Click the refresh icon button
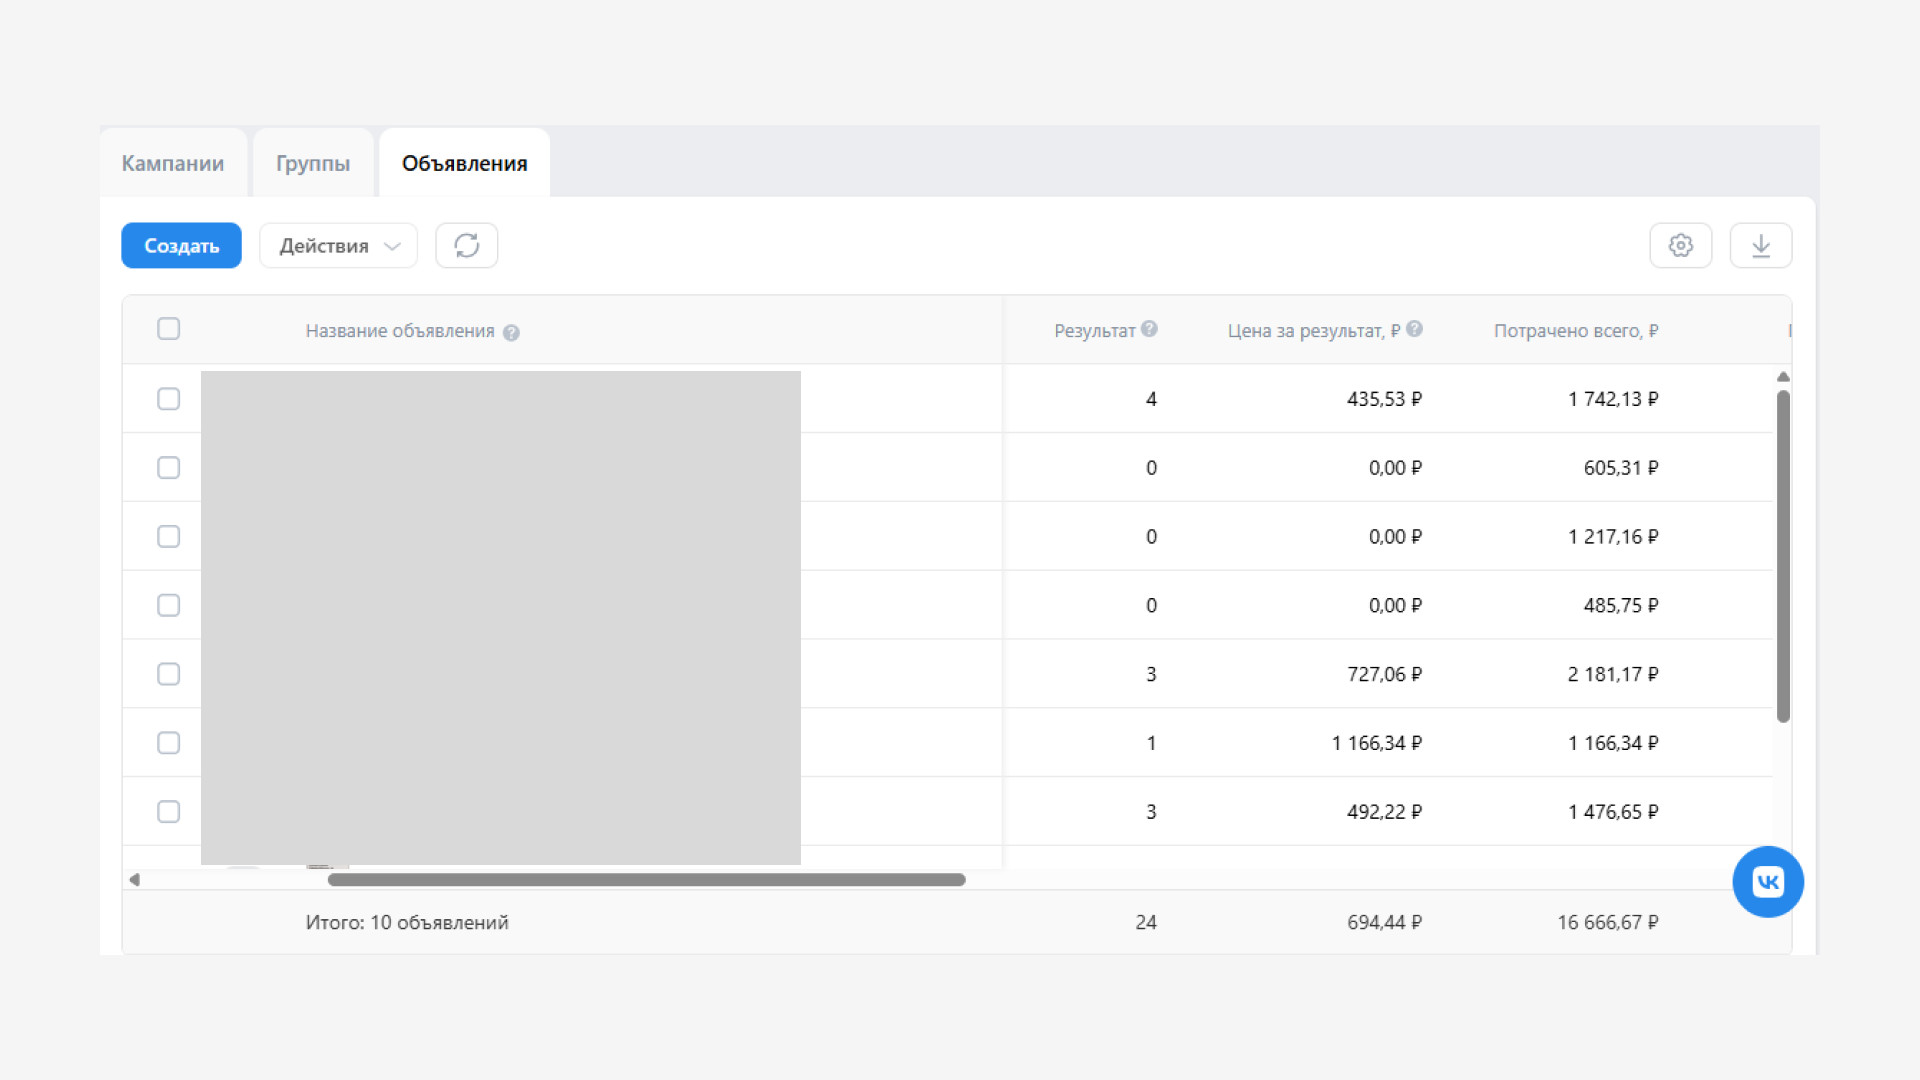1920x1080 pixels. pos(466,245)
